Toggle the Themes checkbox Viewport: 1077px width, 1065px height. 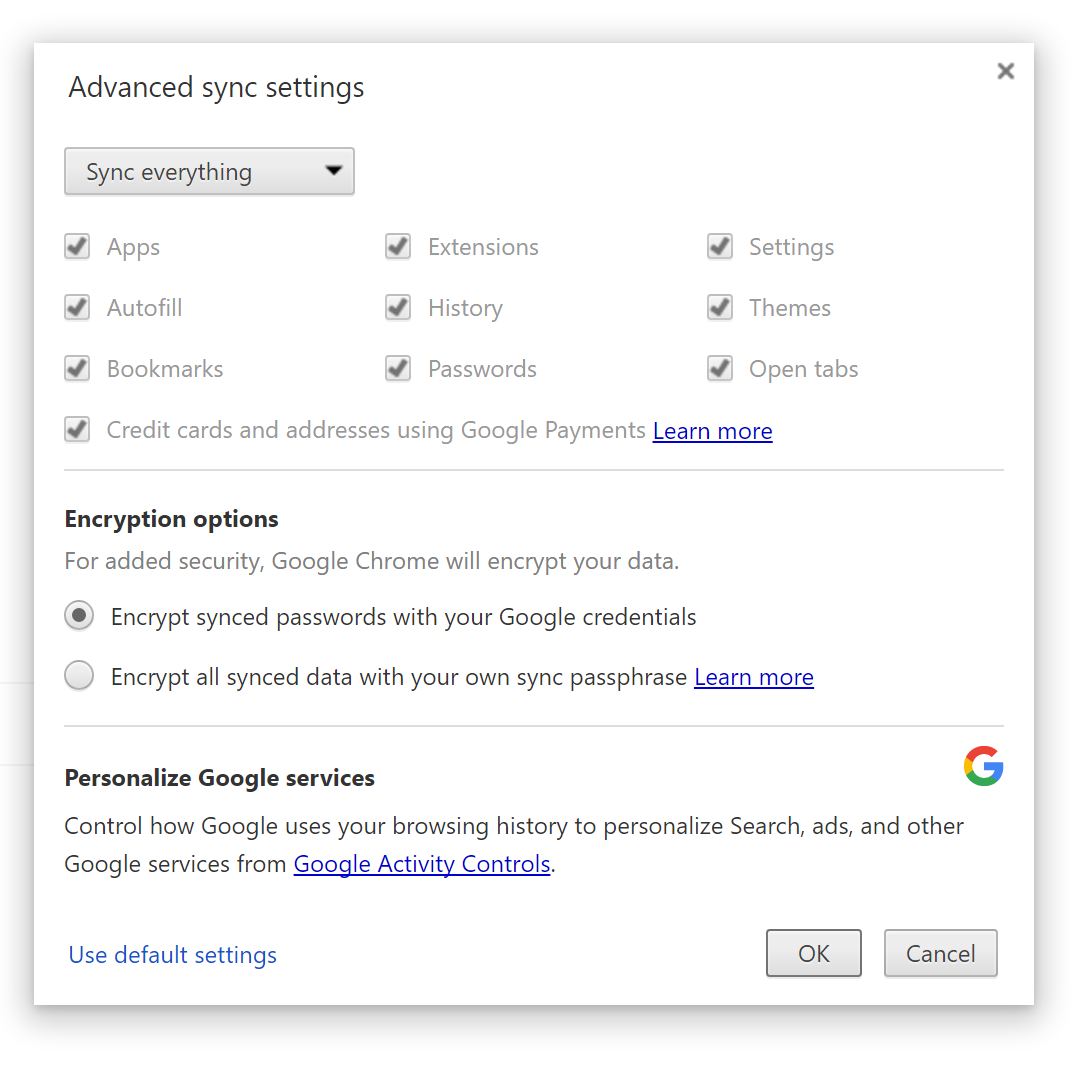tap(720, 308)
